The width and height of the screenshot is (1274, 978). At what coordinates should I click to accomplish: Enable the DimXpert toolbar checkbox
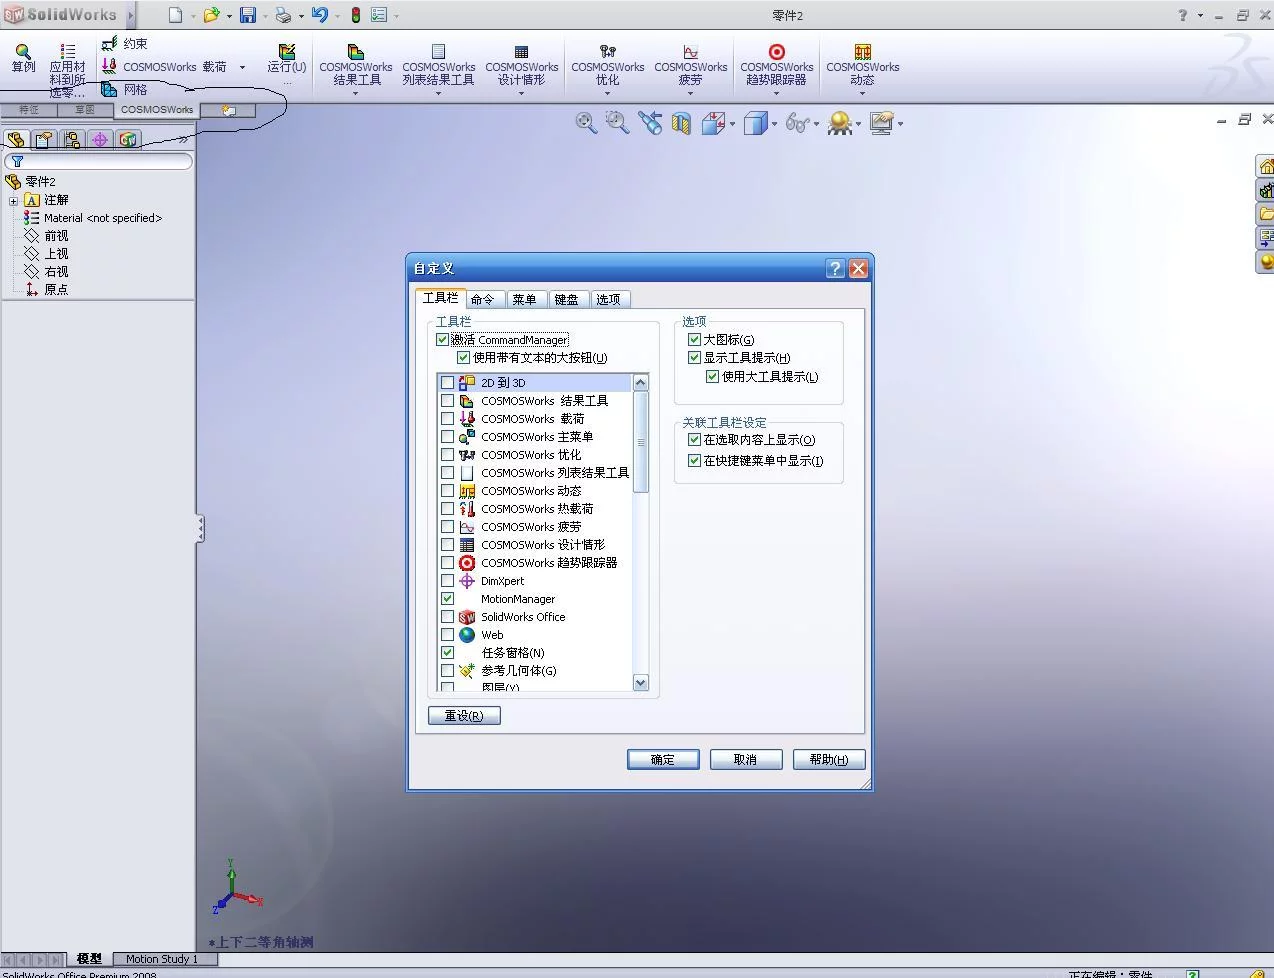coord(447,581)
